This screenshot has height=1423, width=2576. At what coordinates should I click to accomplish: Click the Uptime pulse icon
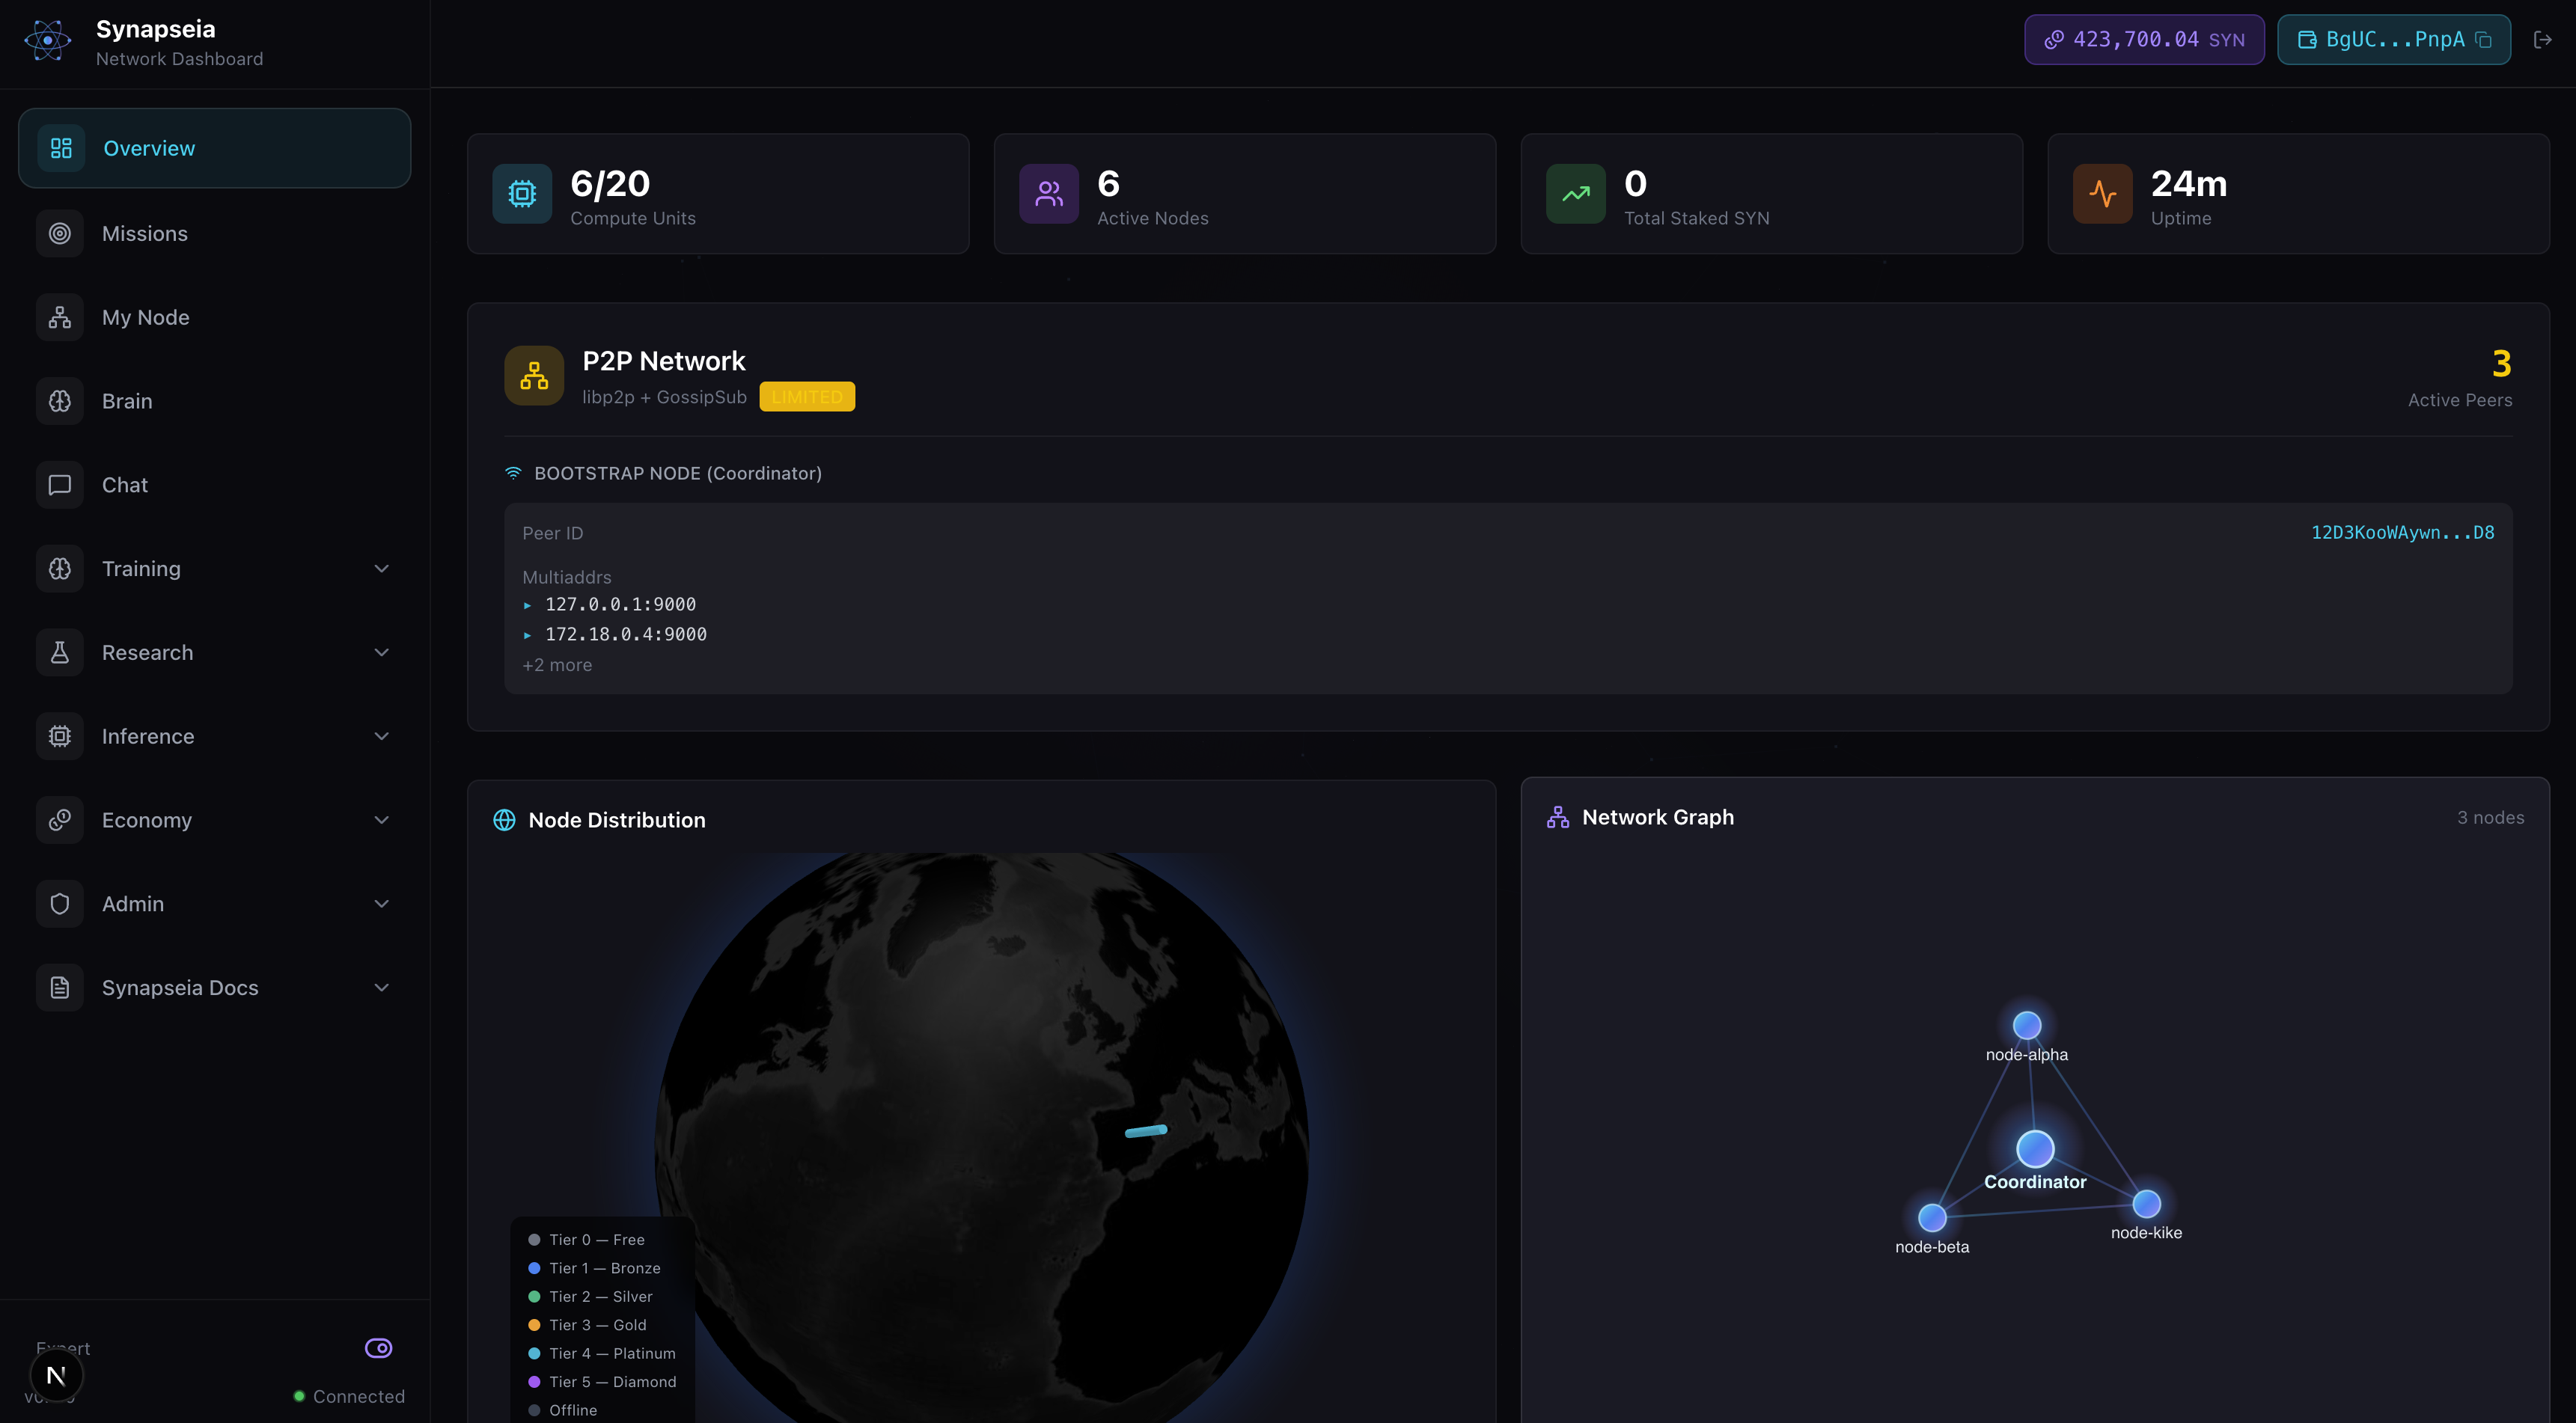tap(2103, 194)
